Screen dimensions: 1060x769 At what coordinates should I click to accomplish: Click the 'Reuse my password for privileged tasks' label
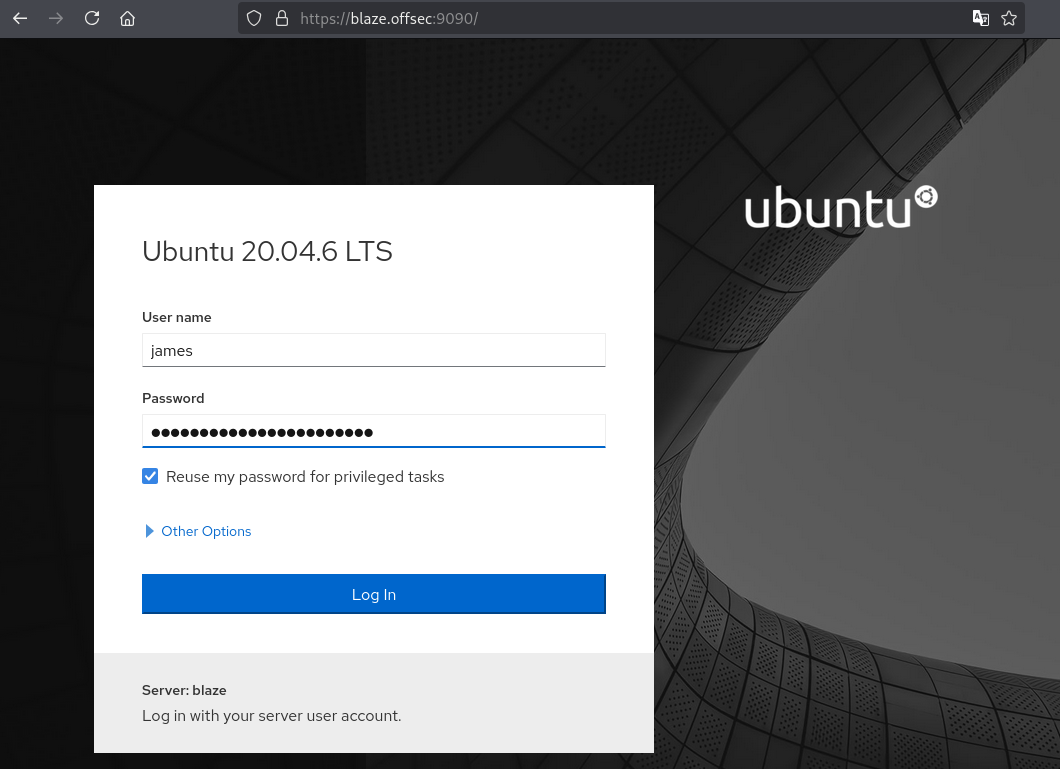tap(305, 477)
